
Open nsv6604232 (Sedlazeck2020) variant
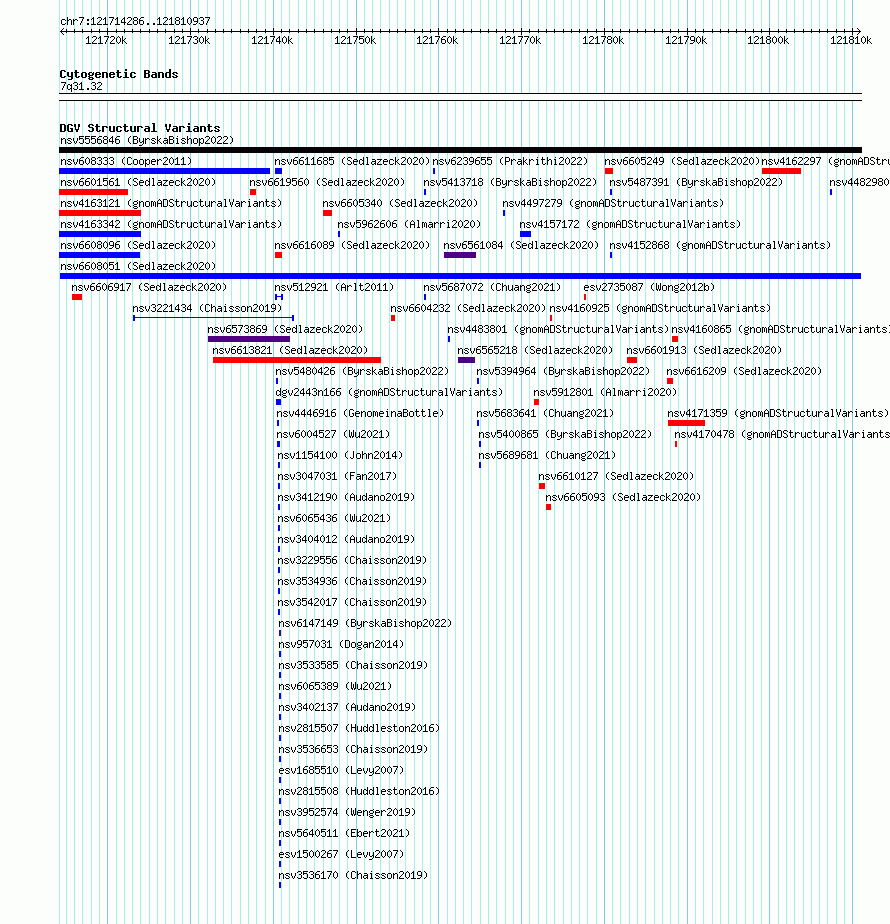pyautogui.click(x=468, y=308)
